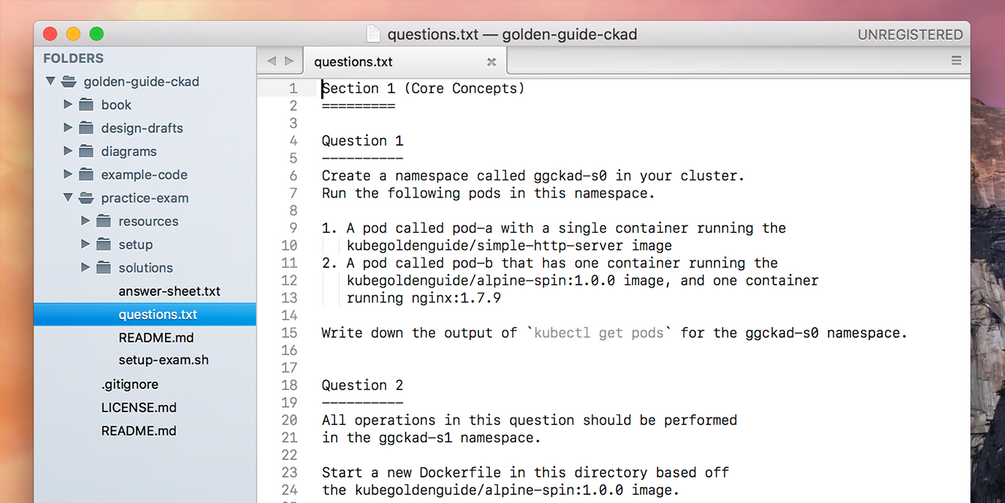Click the diagrams folder icon
This screenshot has width=1005, height=503.
click(86, 152)
